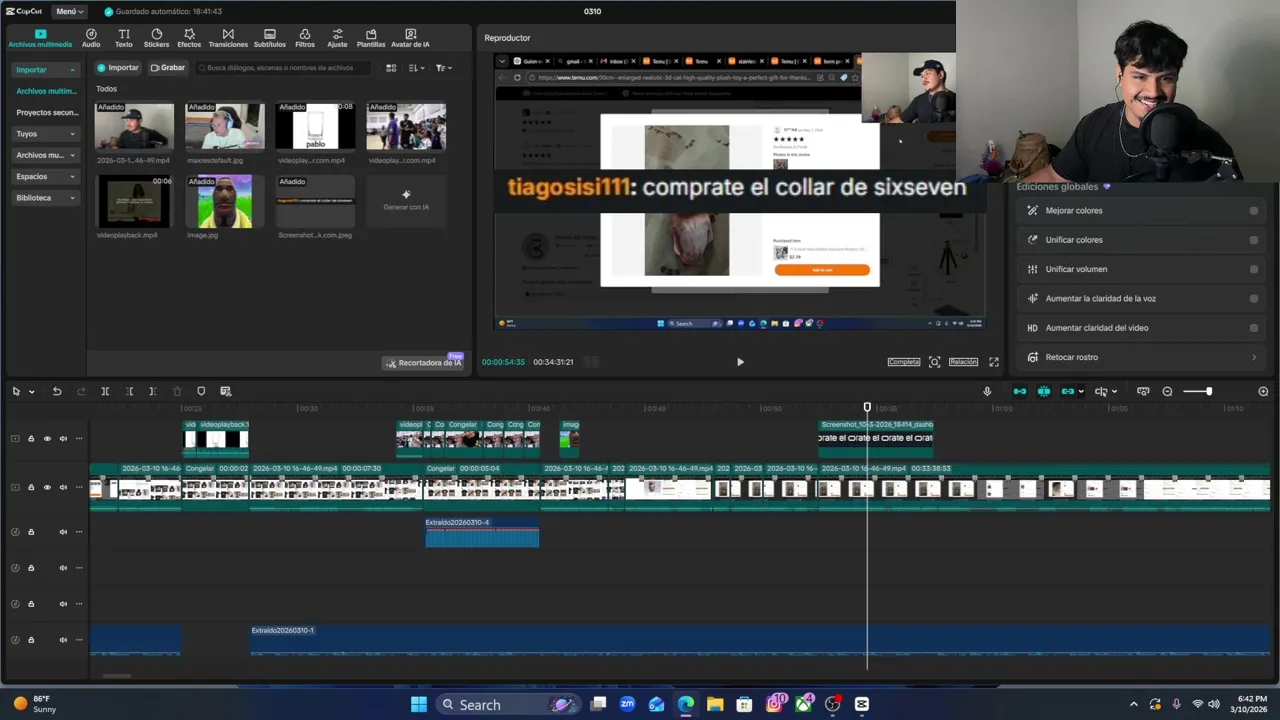Enable Aumentar claridad del video checkbox
The height and width of the screenshot is (720, 1280).
click(x=1254, y=328)
